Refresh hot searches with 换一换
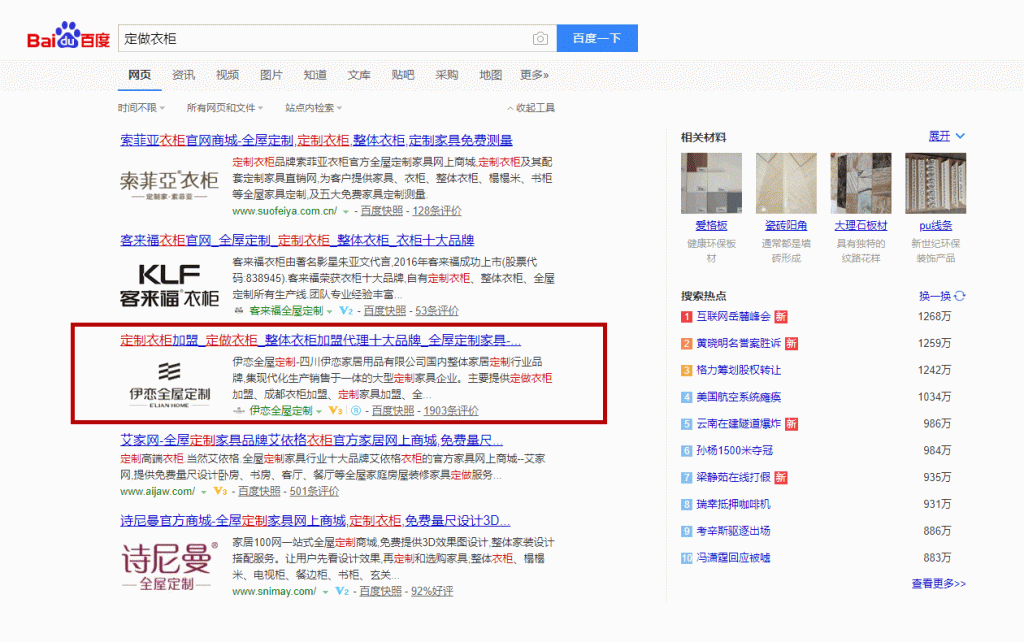 tap(942, 297)
